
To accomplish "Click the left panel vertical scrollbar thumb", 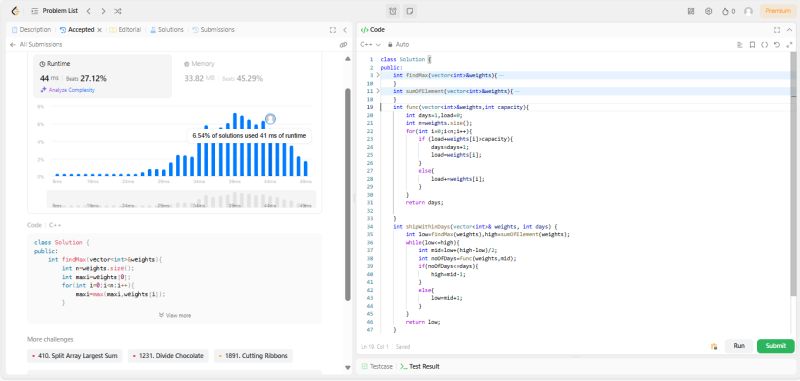I will point(348,194).
